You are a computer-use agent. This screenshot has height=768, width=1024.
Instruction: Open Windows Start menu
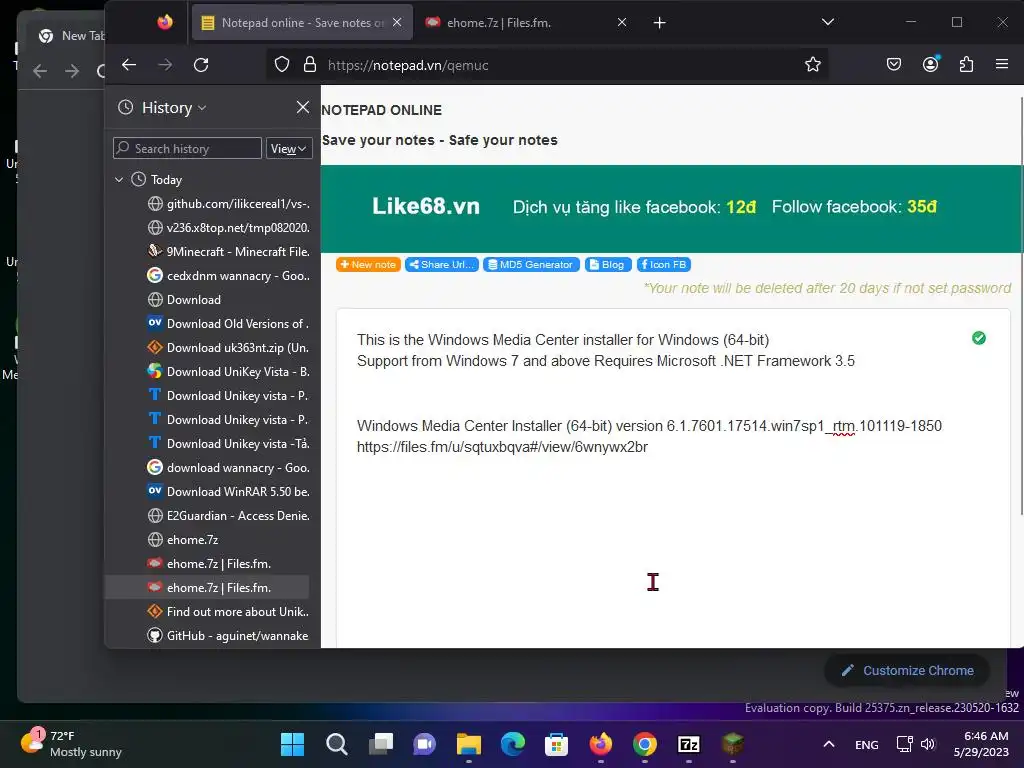[292, 744]
